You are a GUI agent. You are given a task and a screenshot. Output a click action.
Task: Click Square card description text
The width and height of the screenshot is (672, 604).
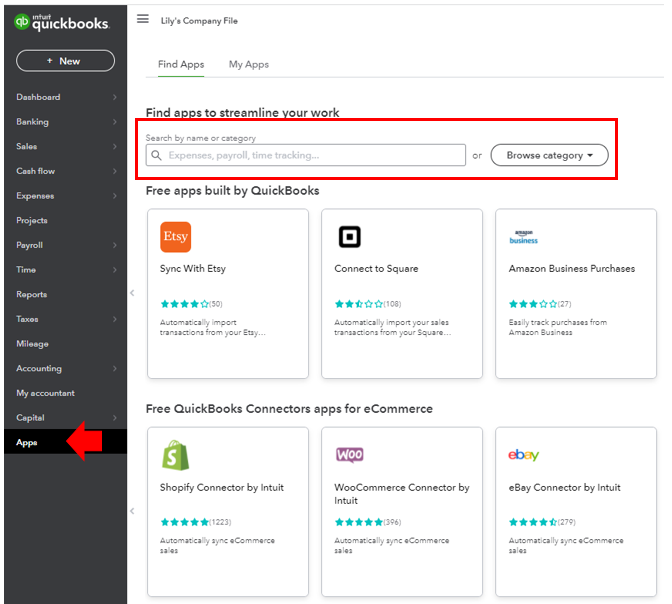tap(392, 327)
